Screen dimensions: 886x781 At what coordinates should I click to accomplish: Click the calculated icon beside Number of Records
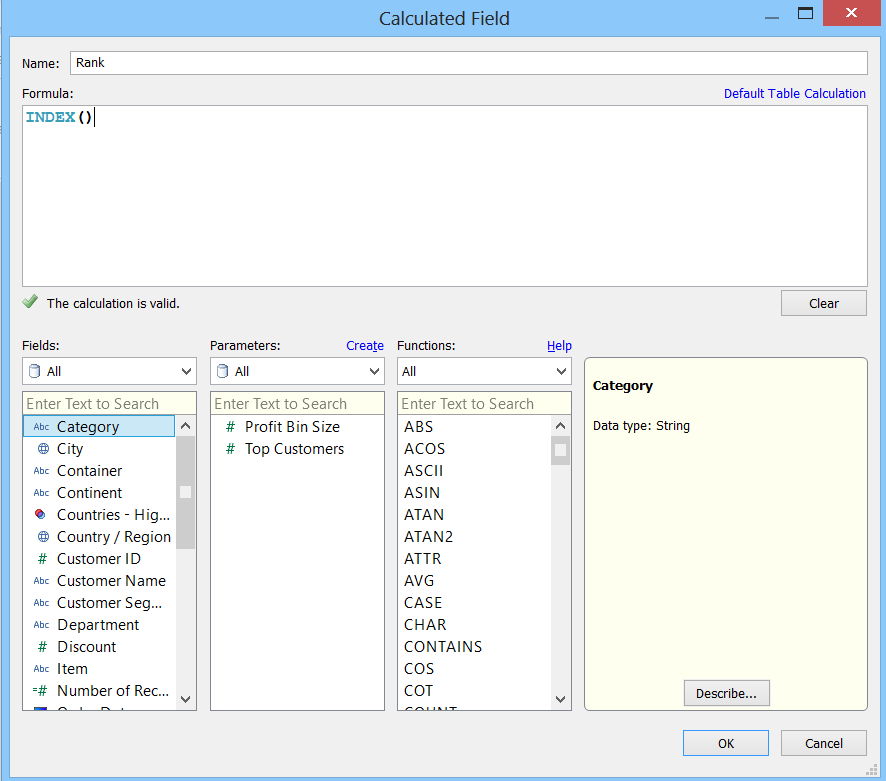click(x=41, y=691)
